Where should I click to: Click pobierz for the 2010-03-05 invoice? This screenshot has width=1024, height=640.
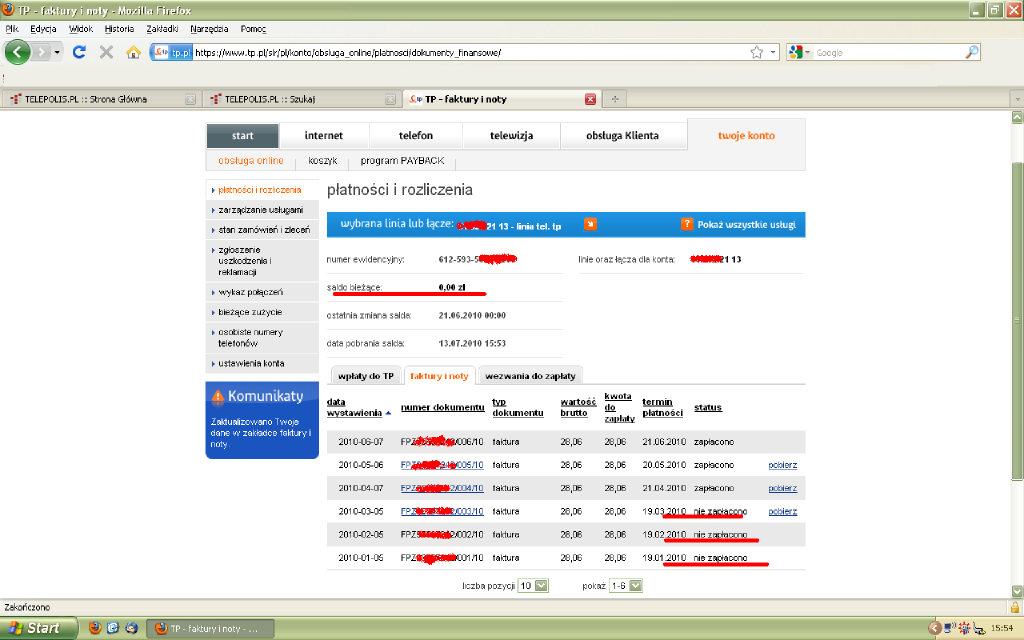click(782, 511)
